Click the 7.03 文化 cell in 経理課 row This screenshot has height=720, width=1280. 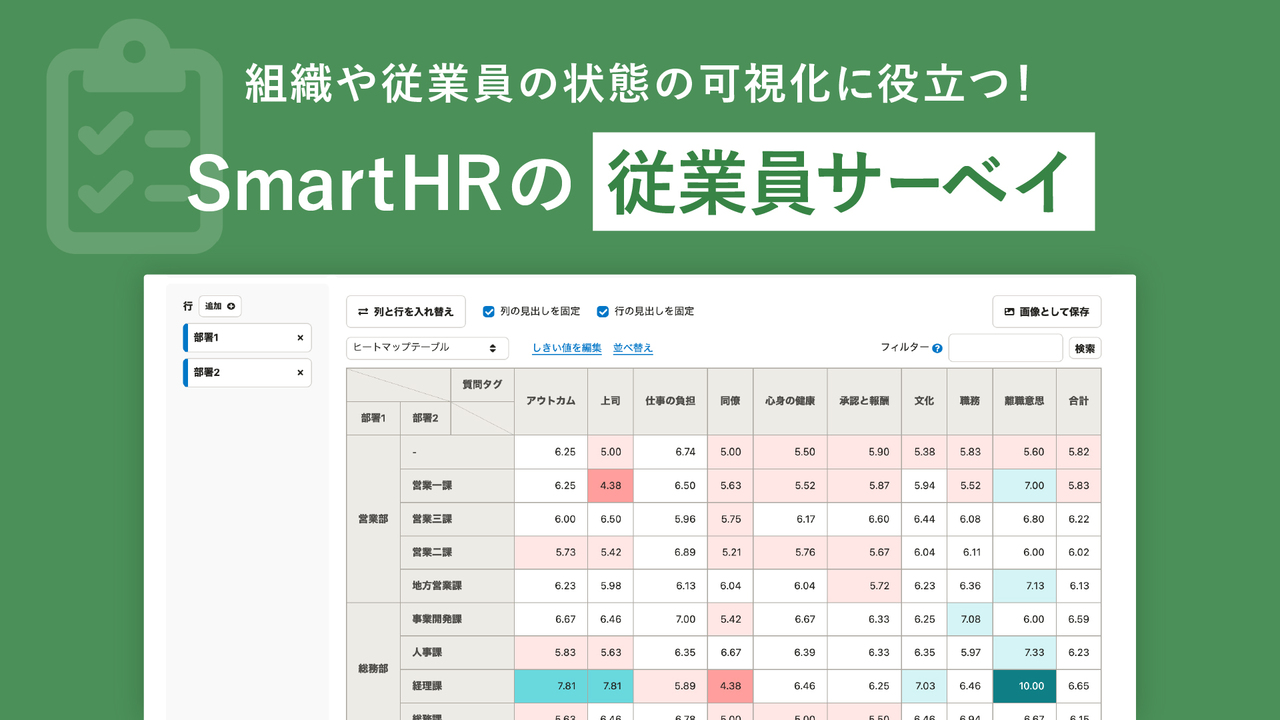coord(924,686)
